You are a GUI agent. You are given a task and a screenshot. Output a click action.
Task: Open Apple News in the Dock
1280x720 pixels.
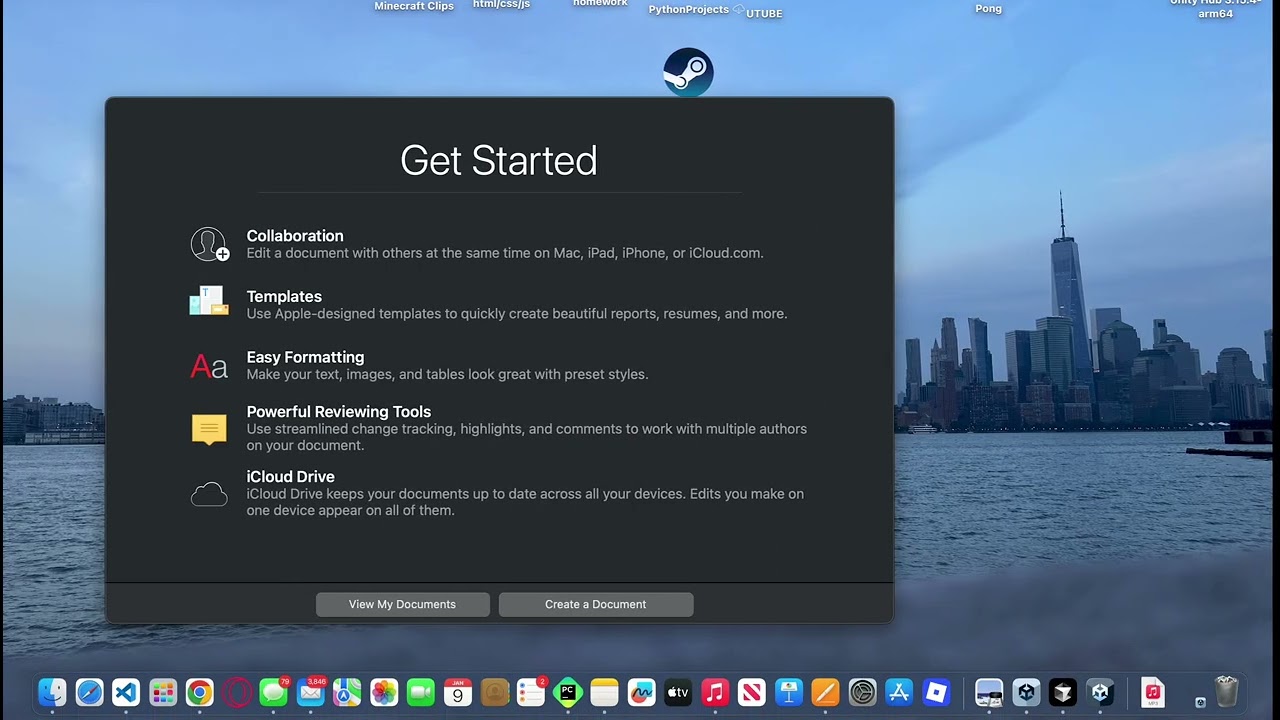click(752, 692)
